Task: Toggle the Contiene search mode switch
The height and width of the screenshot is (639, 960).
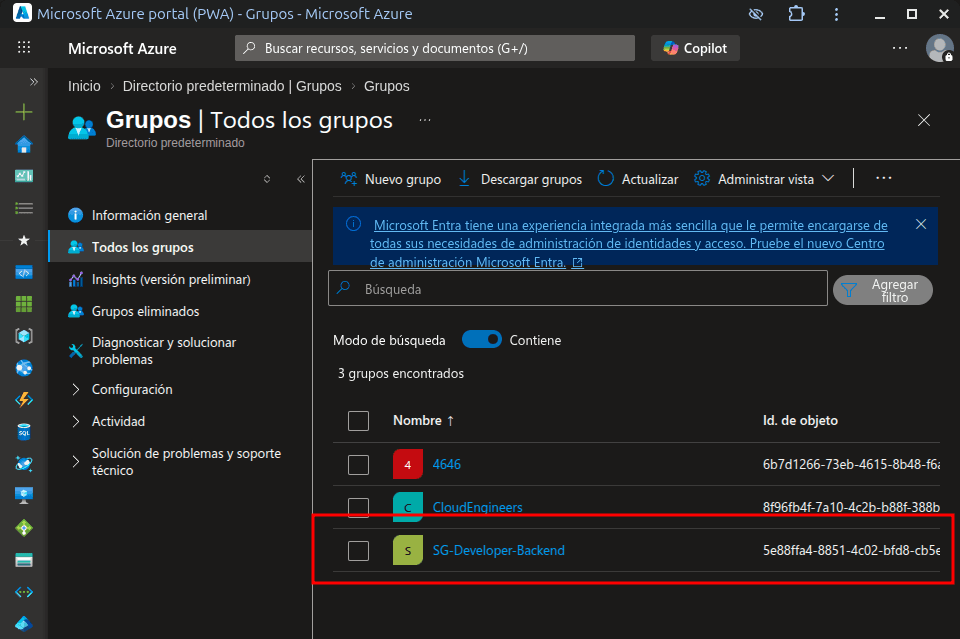Action: pyautogui.click(x=481, y=340)
